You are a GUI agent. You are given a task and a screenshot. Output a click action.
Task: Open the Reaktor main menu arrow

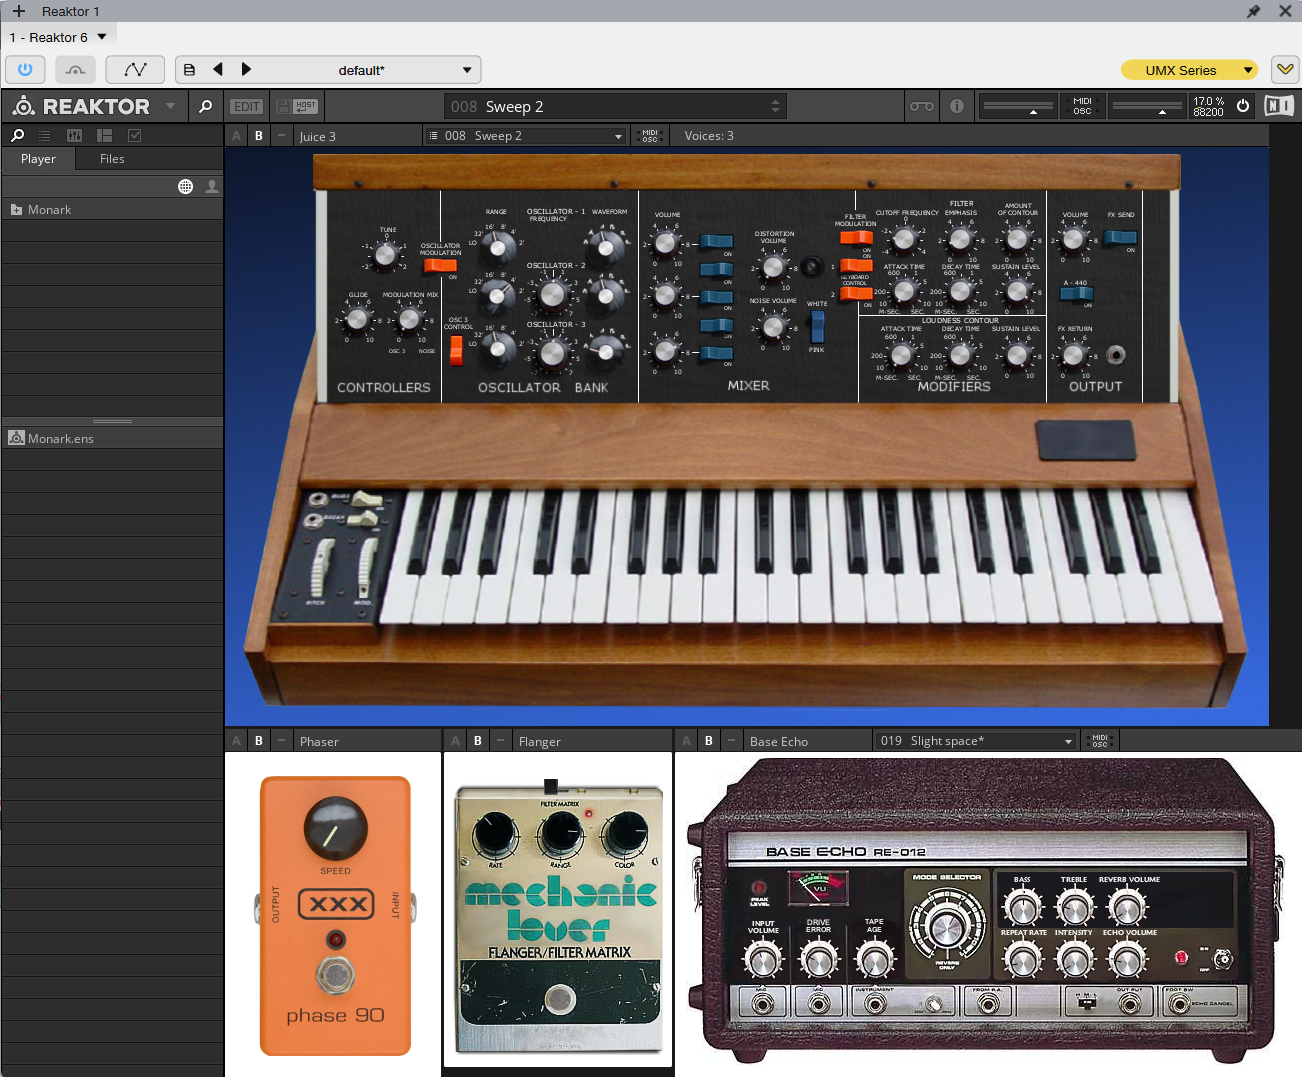[x=170, y=106]
